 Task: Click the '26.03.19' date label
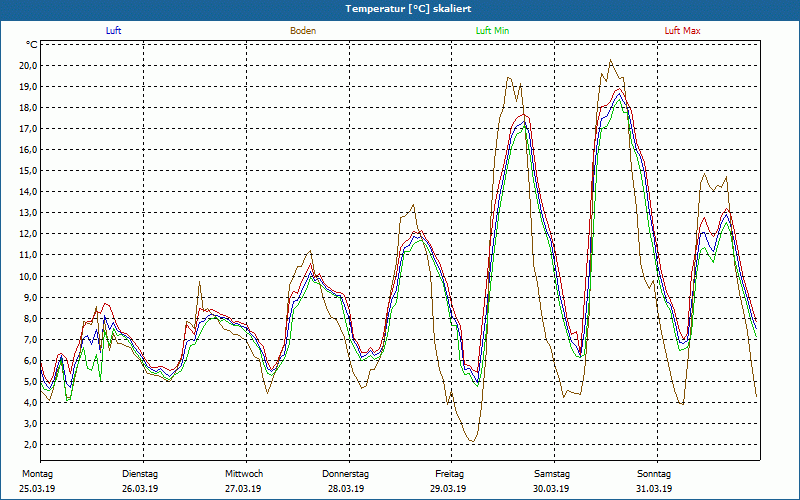[140, 489]
